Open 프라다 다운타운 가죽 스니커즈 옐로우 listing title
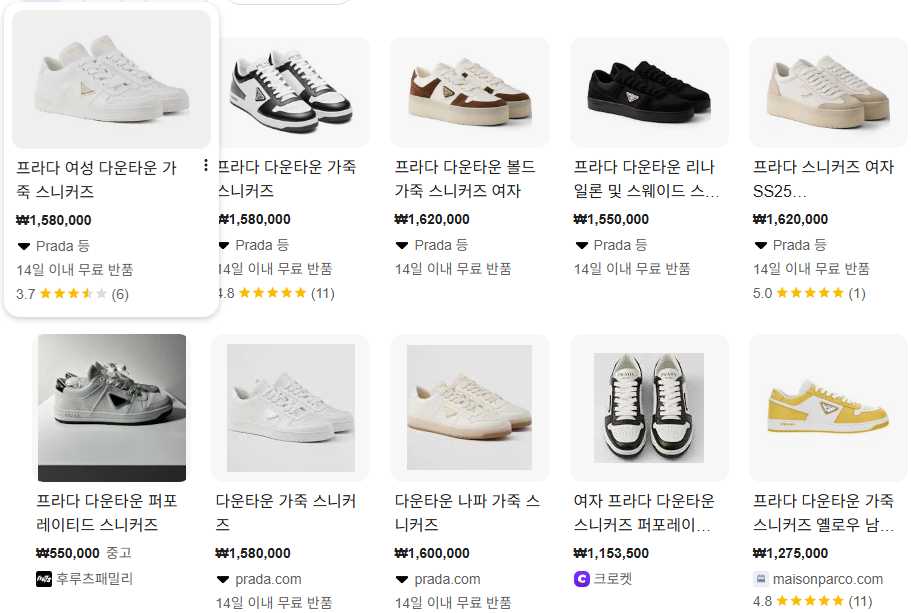This screenshot has width=911, height=613. [x=823, y=512]
